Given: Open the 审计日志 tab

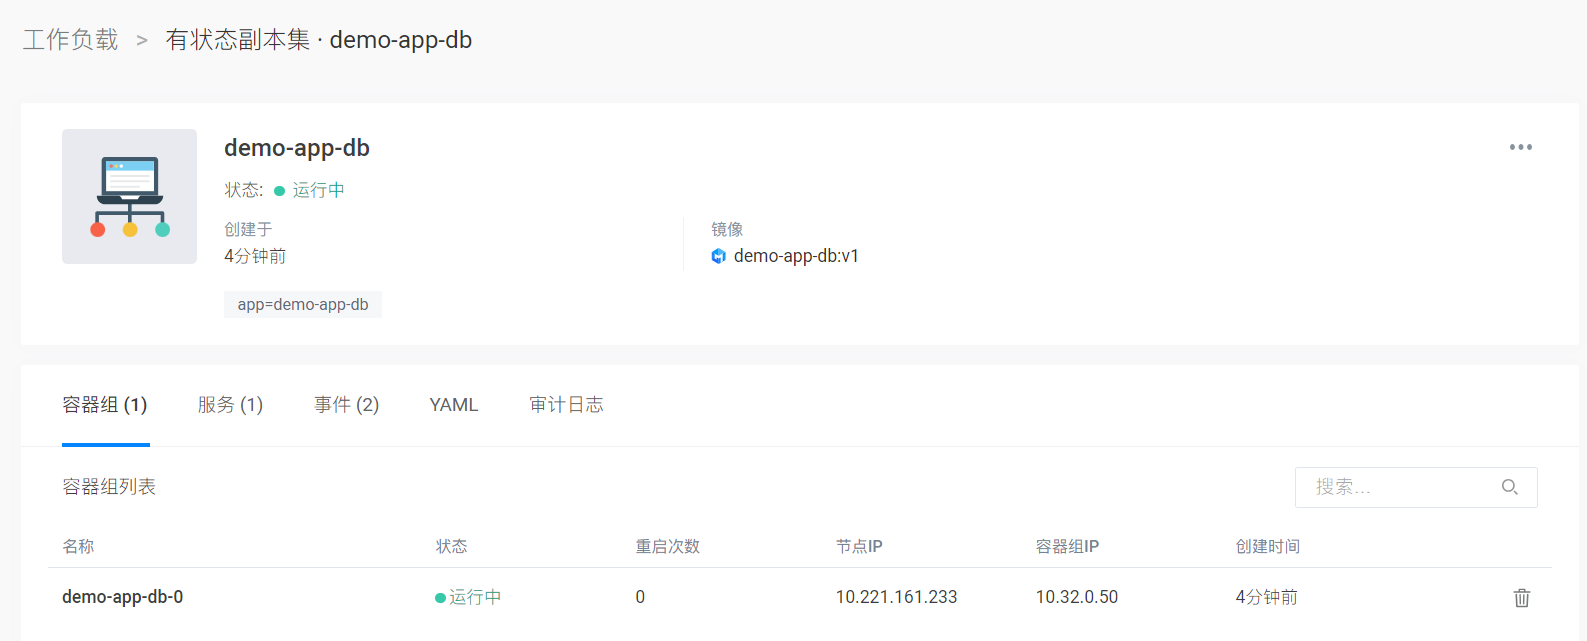Looking at the screenshot, I should coord(566,405).
